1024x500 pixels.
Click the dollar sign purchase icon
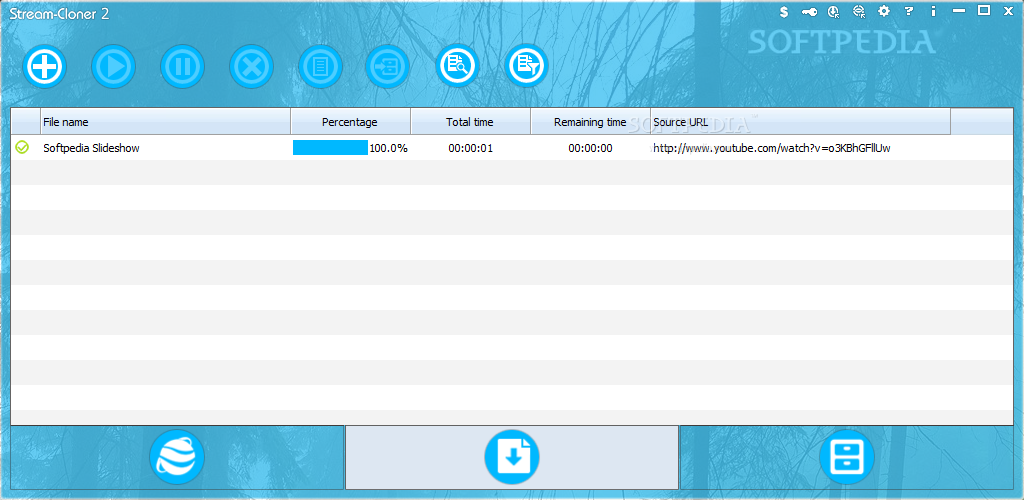coord(784,11)
